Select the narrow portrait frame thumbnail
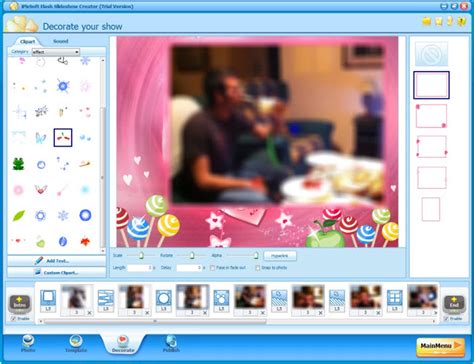474x364 pixels. point(431,209)
